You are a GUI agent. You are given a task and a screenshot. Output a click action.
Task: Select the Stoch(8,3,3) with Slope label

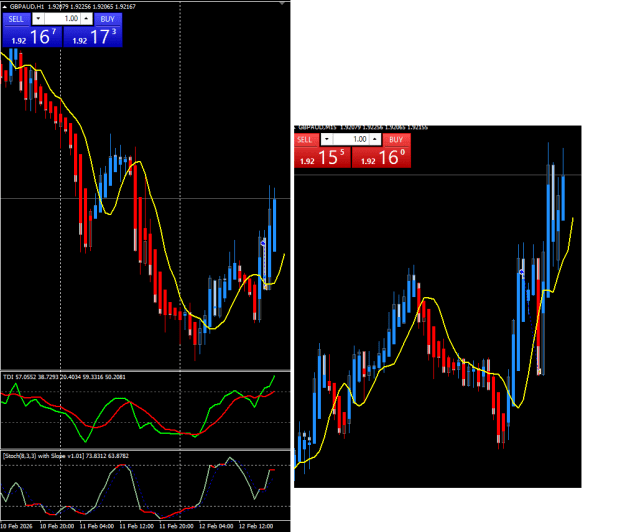click(66, 456)
